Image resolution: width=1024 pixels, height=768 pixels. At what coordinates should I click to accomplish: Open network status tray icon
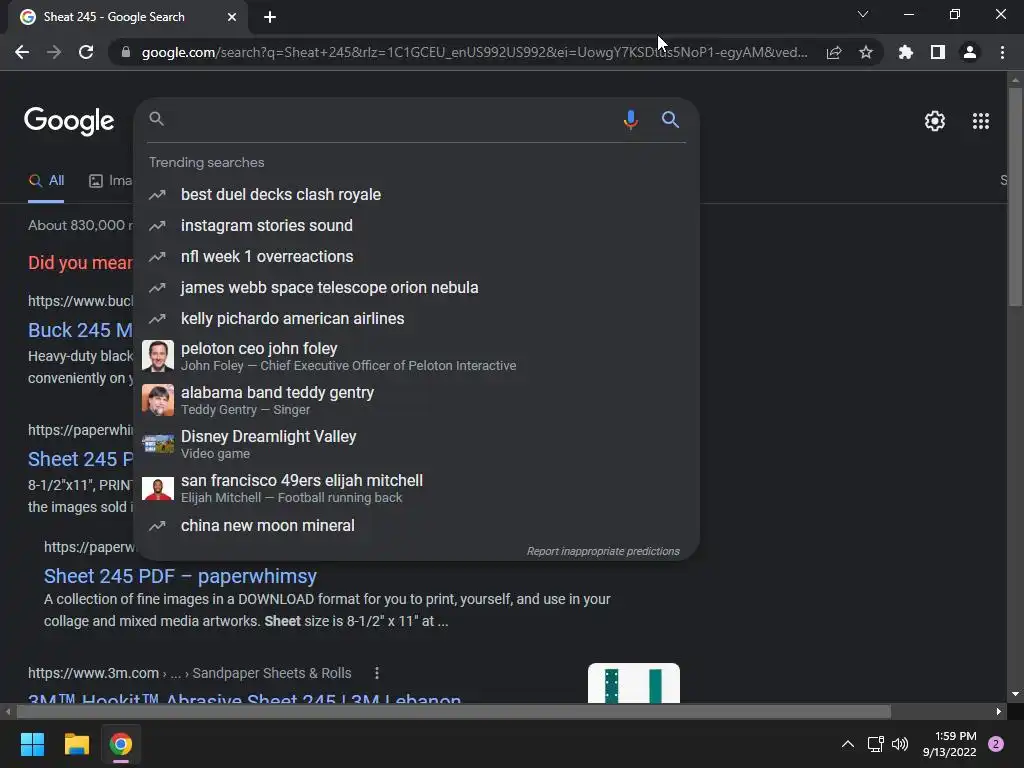tap(875, 744)
